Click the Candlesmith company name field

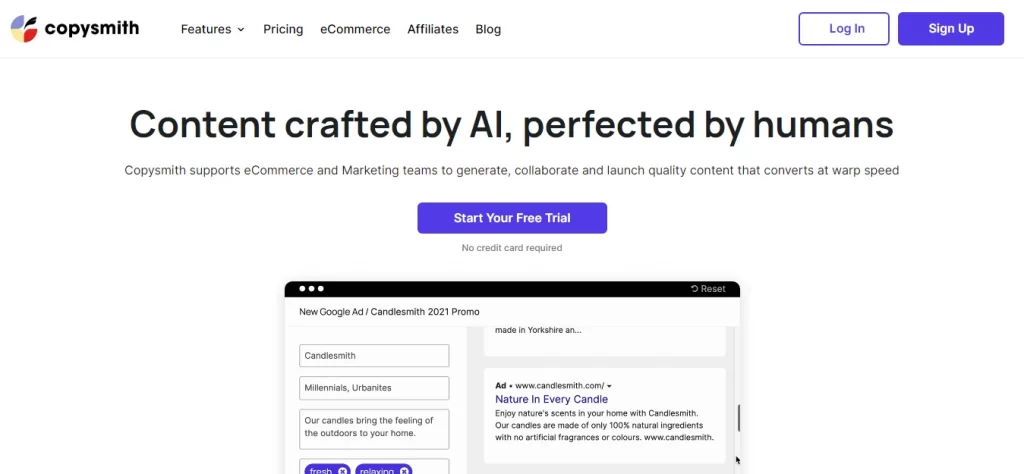pyautogui.click(x=374, y=356)
